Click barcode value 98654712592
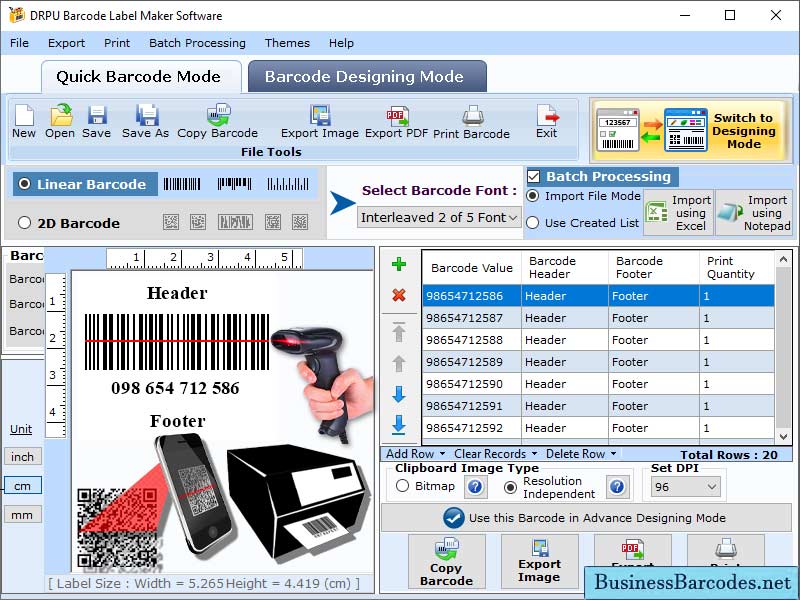 click(464, 428)
